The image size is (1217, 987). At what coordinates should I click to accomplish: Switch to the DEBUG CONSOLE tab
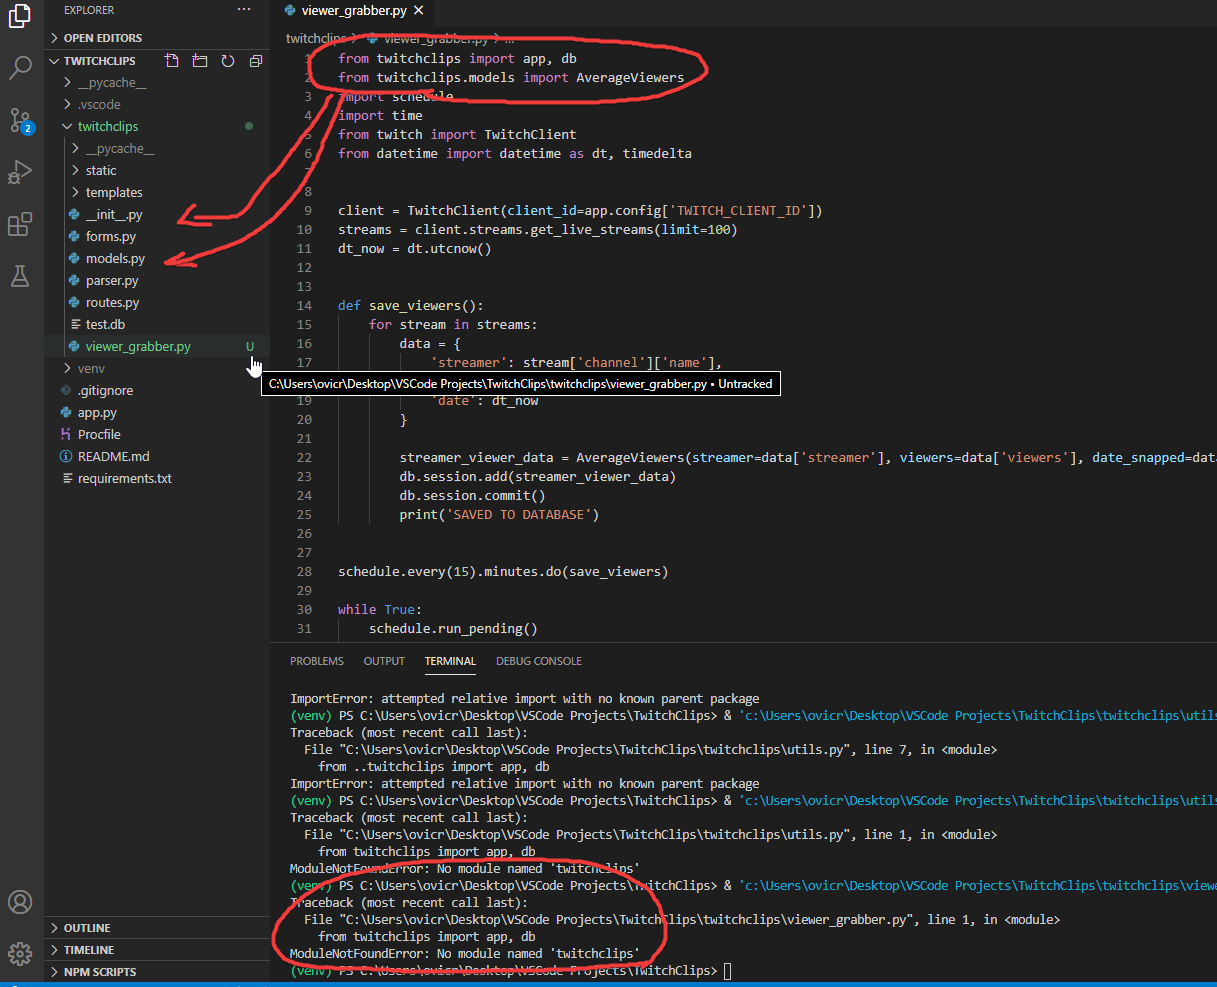pyautogui.click(x=539, y=661)
